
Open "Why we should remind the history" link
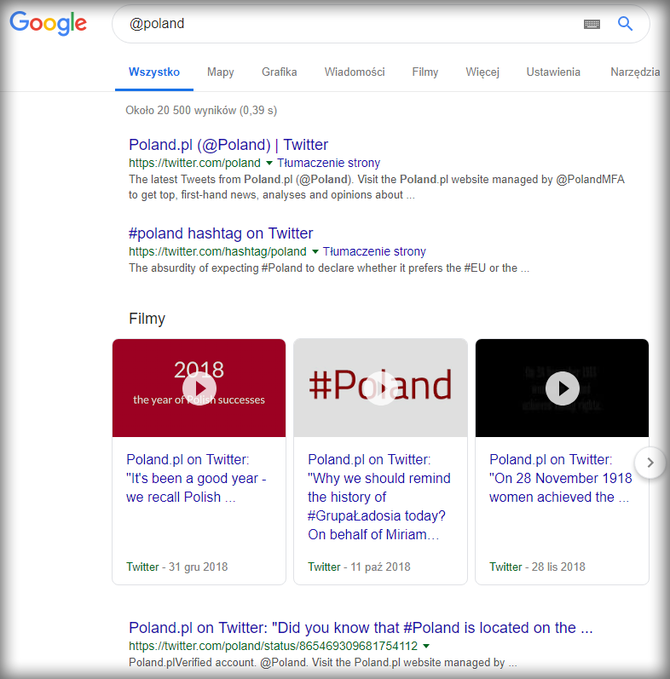pyautogui.click(x=379, y=497)
